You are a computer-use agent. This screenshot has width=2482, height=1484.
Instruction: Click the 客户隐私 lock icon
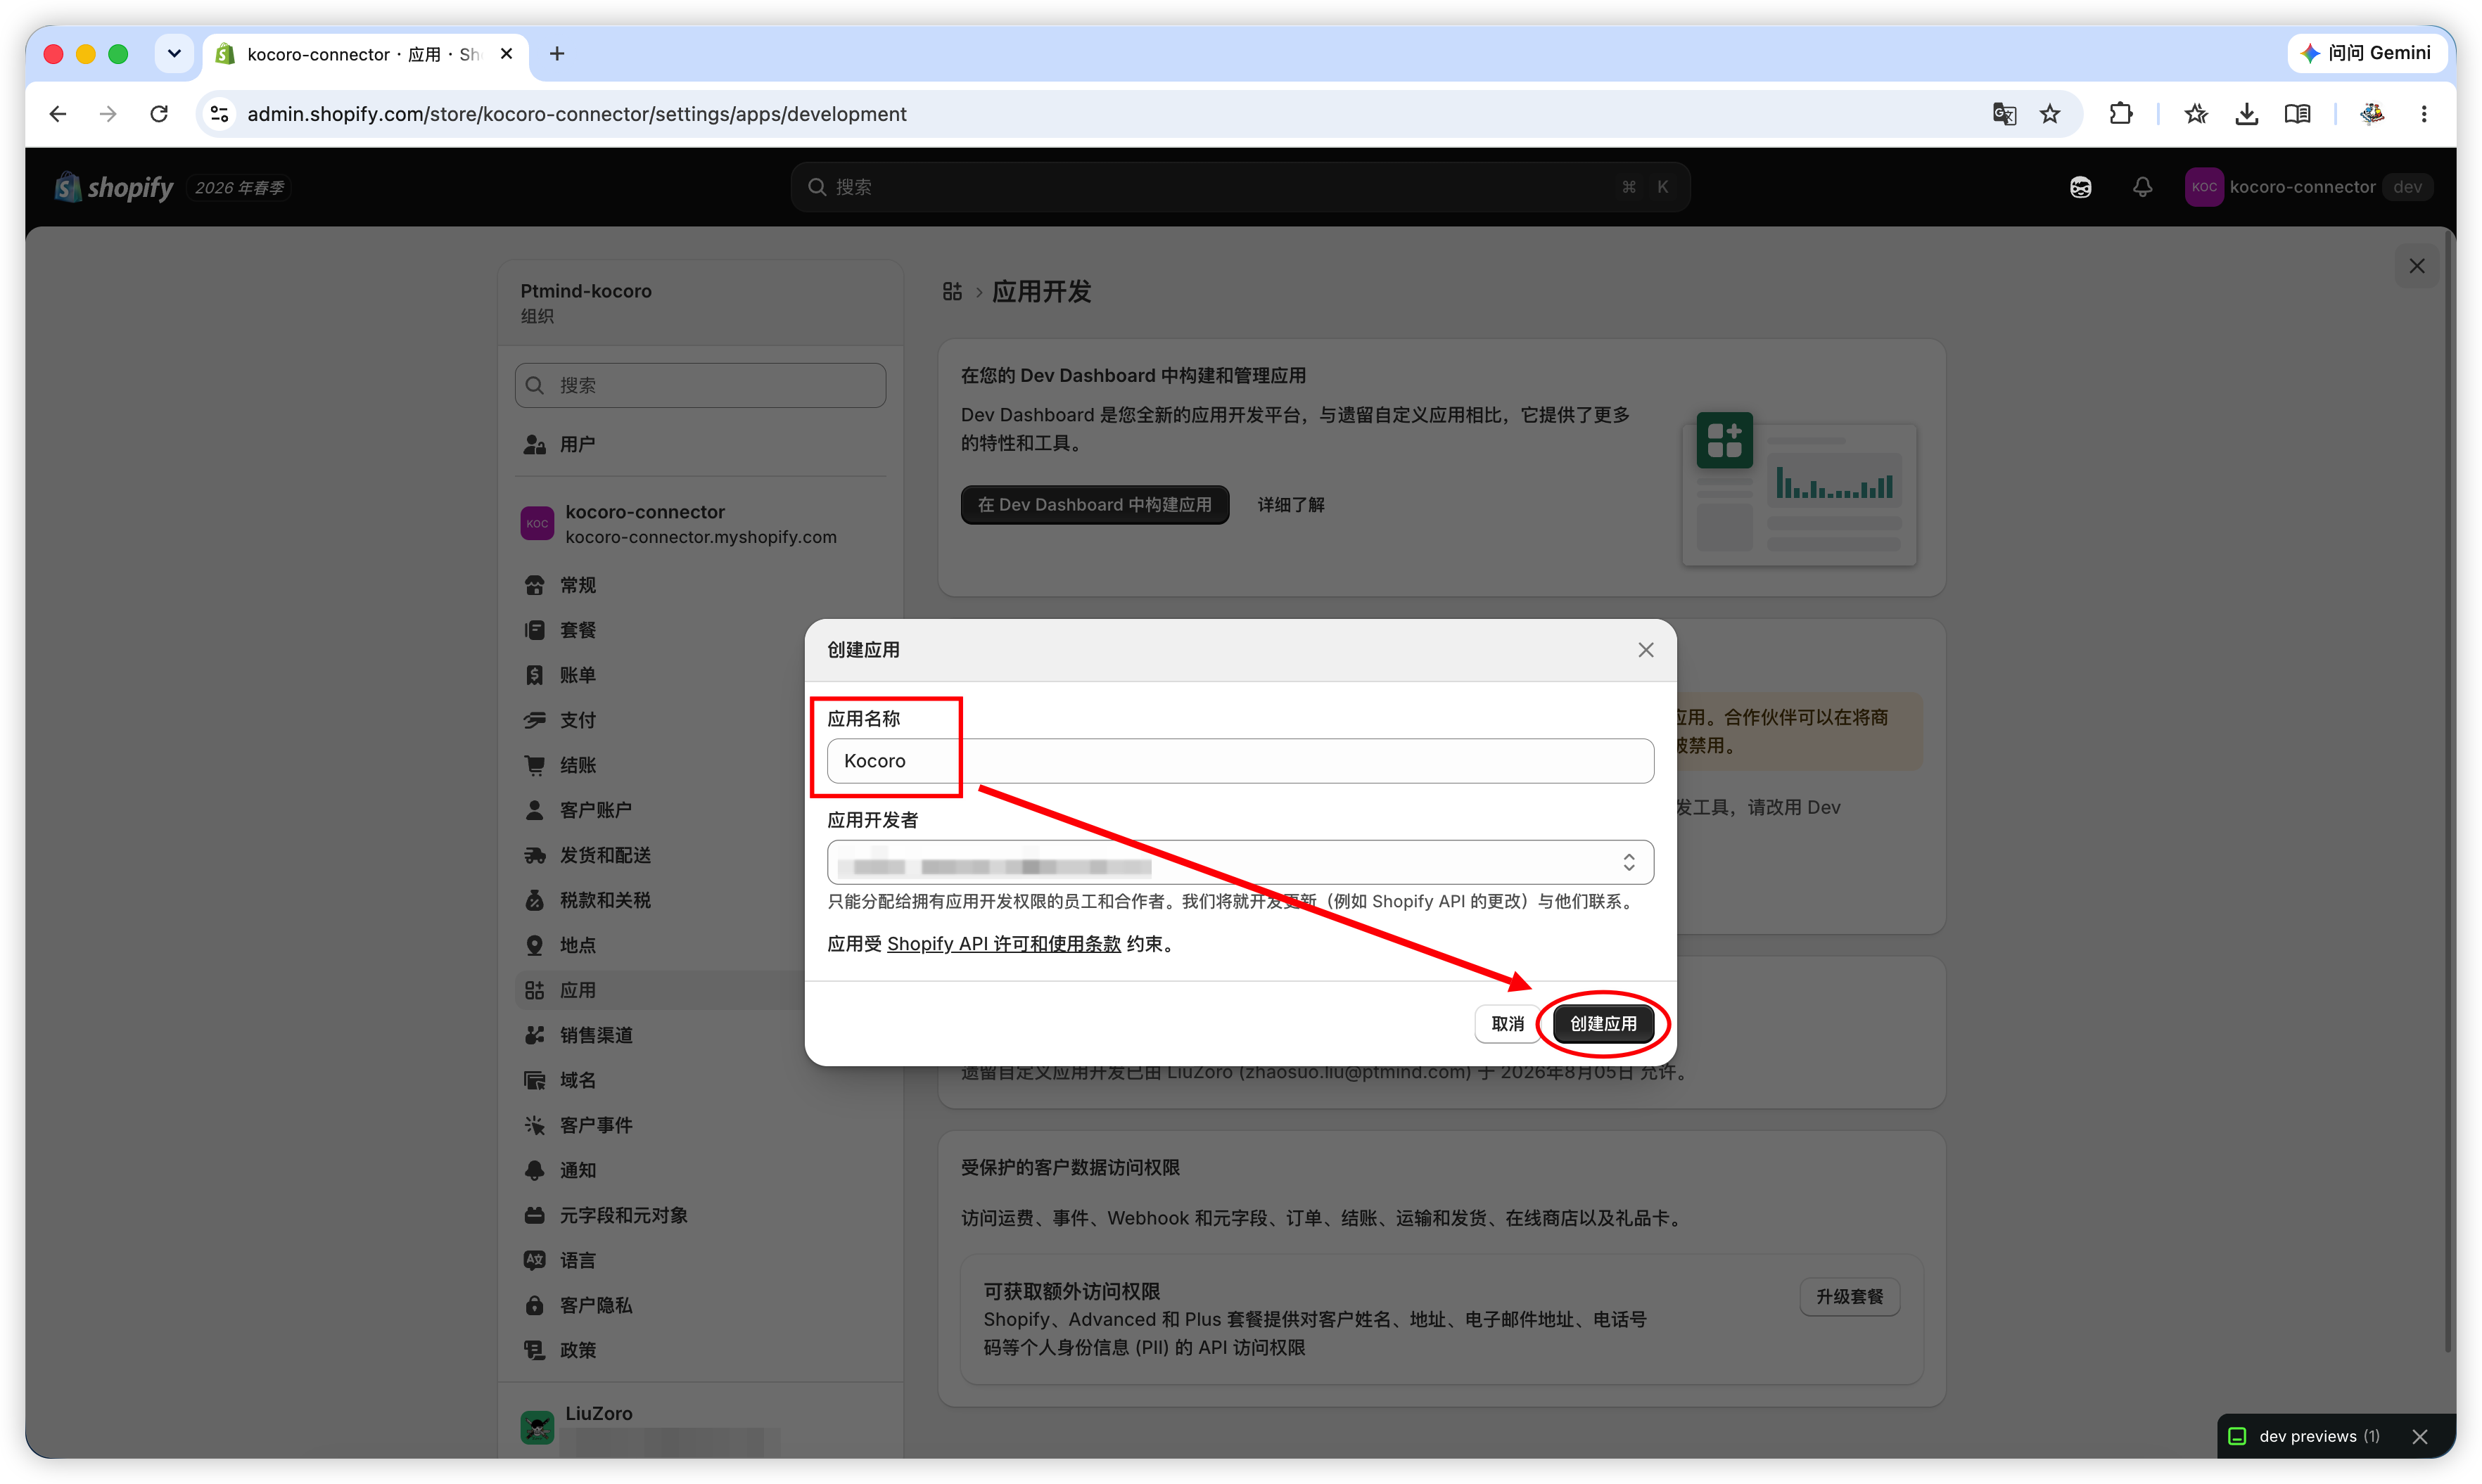coord(535,1305)
